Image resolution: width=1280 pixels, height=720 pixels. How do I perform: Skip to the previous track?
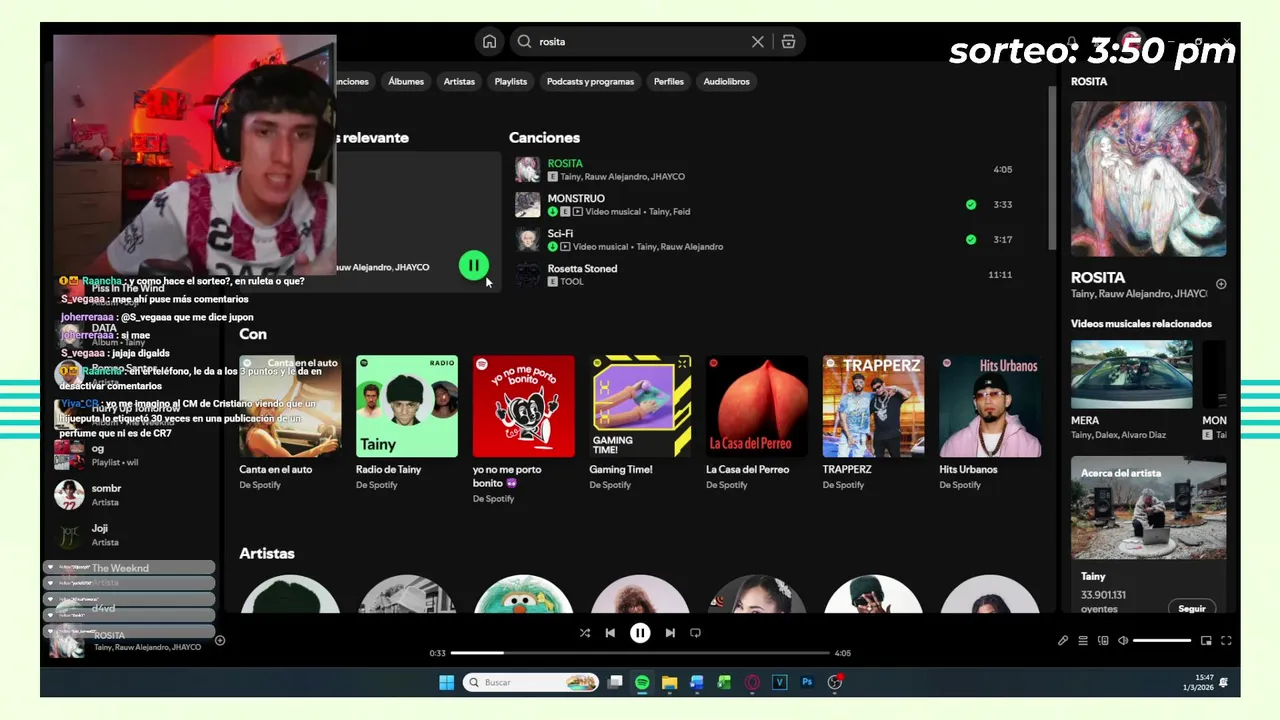click(610, 633)
